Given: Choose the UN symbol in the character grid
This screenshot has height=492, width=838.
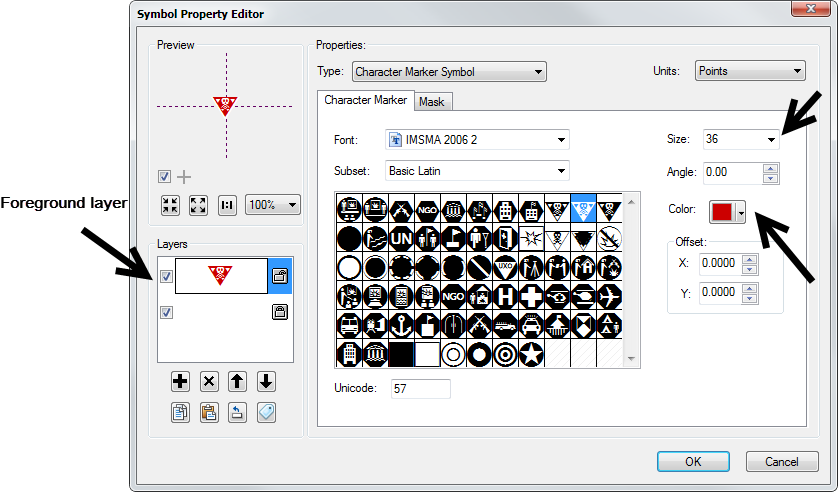Looking at the screenshot, I should click(x=400, y=238).
